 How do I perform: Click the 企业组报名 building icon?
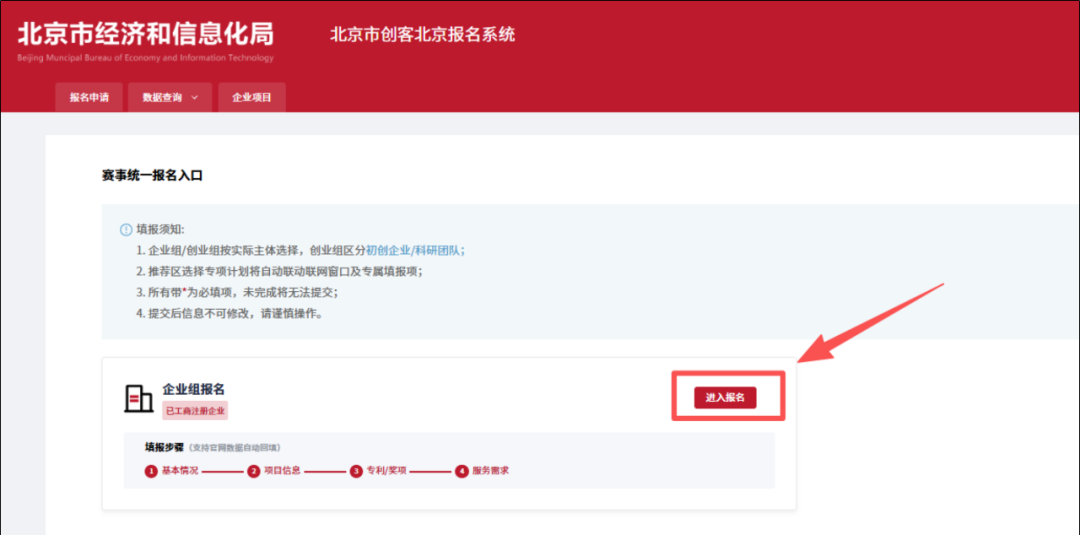tap(138, 398)
